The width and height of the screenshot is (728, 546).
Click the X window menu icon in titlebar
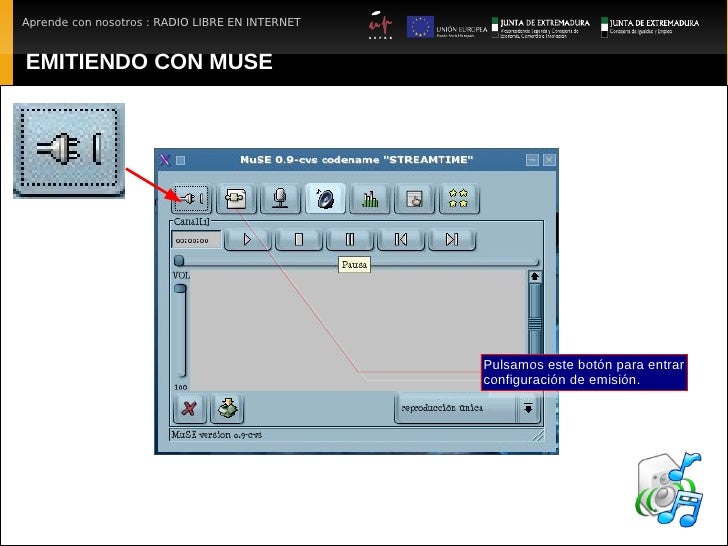point(165,160)
